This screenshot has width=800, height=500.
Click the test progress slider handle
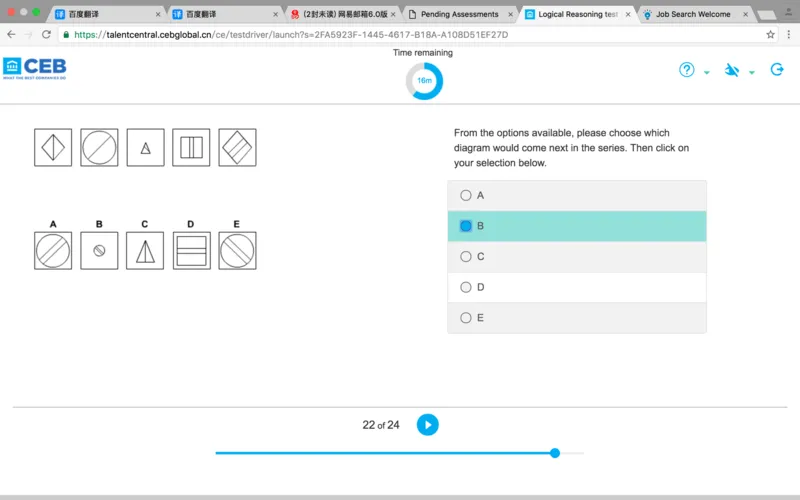[555, 453]
